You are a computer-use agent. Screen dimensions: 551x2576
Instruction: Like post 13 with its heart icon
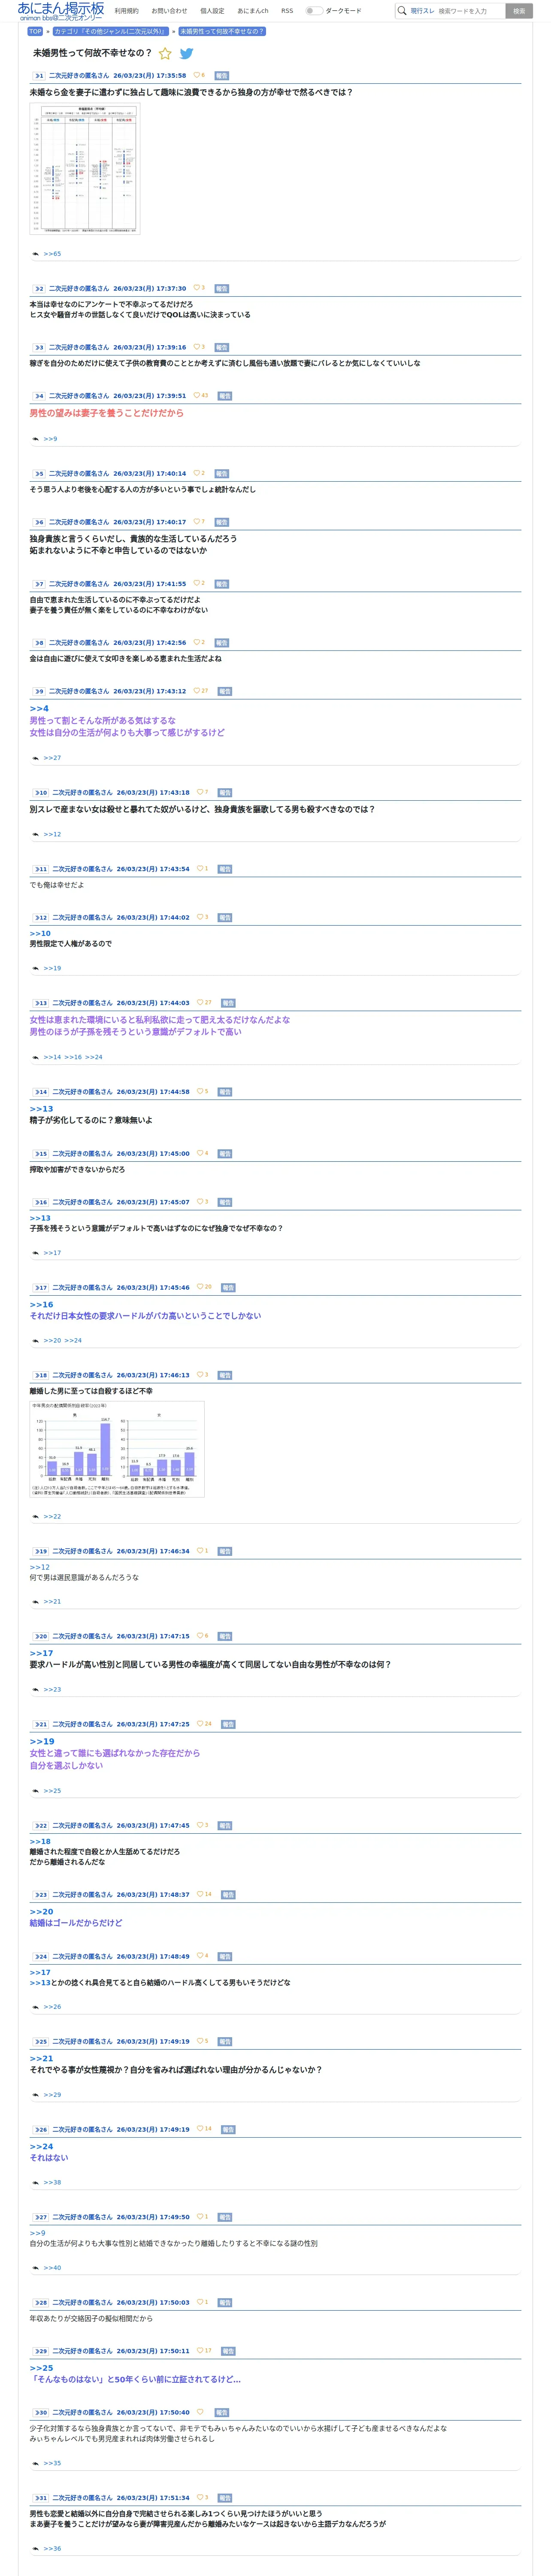click(x=199, y=1003)
